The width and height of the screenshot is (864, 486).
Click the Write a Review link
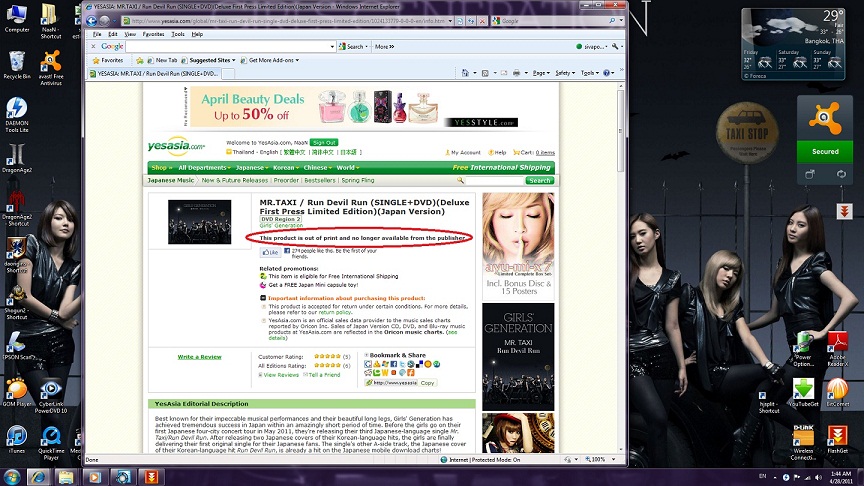[x=199, y=357]
